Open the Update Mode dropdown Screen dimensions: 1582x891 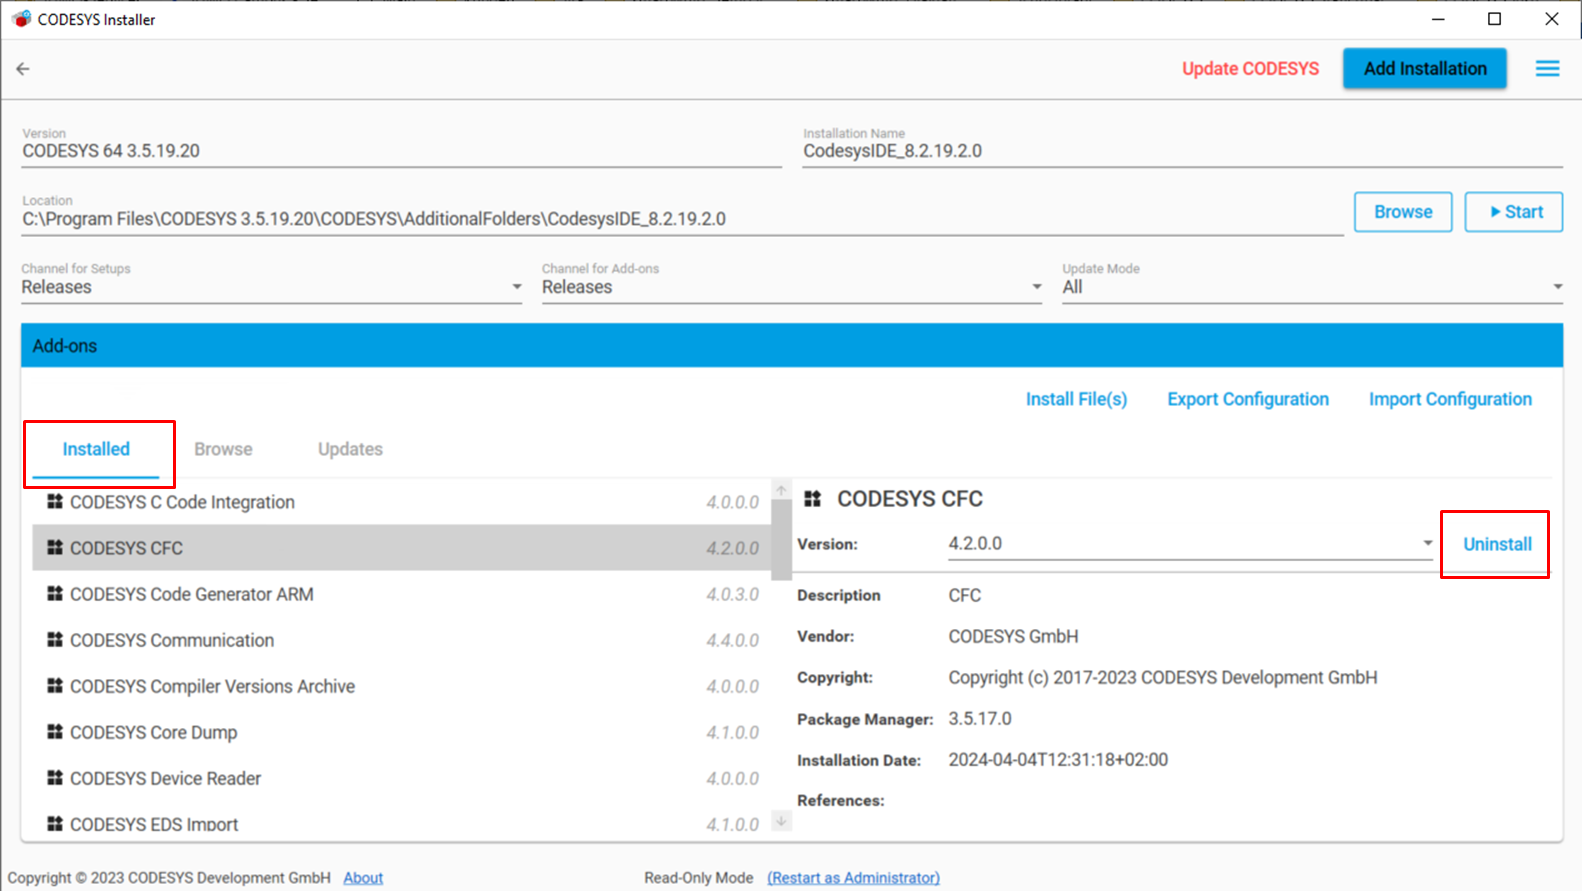click(1557, 287)
